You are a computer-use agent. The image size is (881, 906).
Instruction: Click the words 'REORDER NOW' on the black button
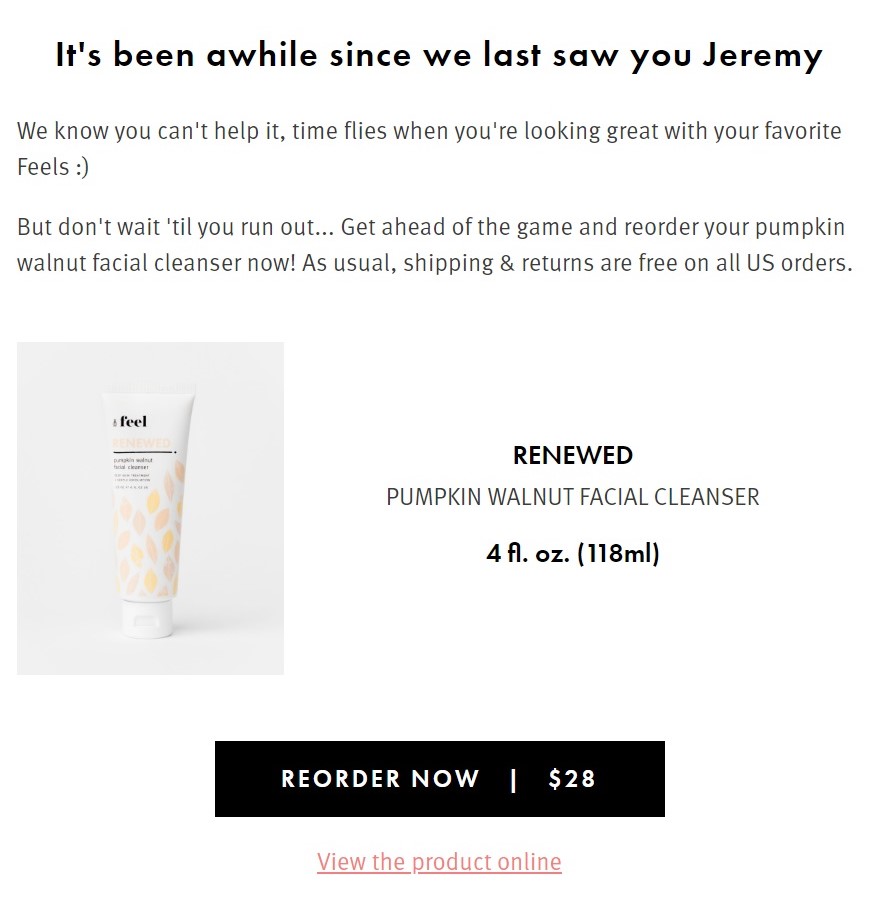[x=380, y=778]
